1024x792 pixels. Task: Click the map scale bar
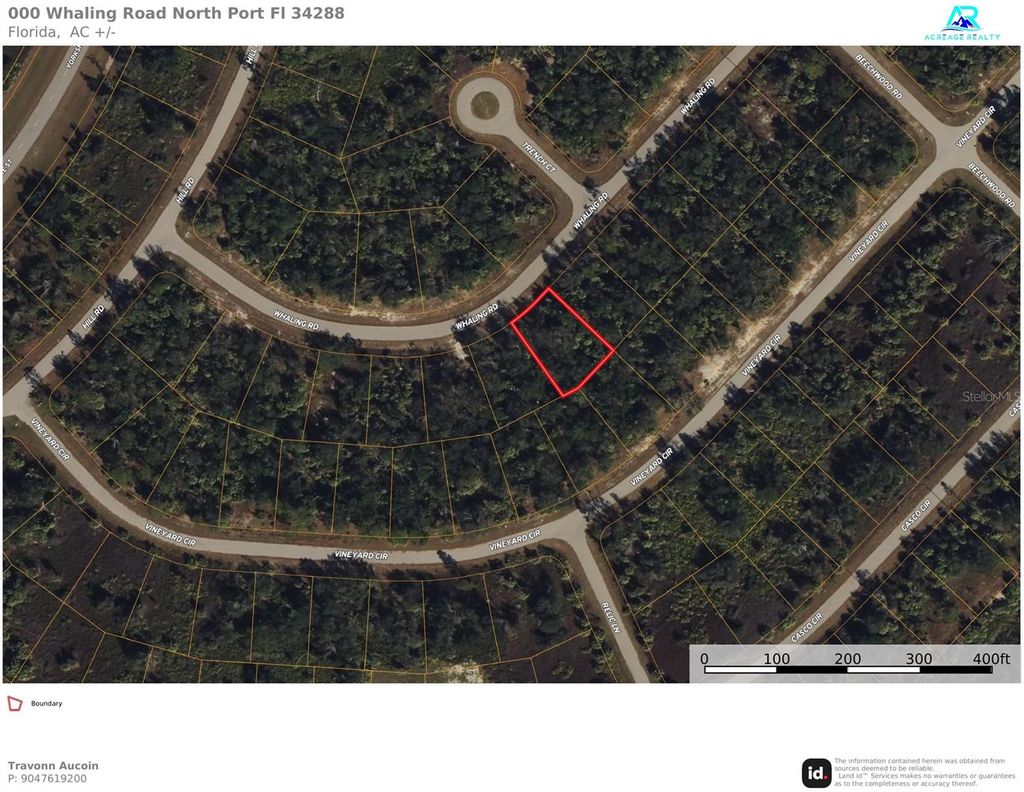(x=856, y=664)
